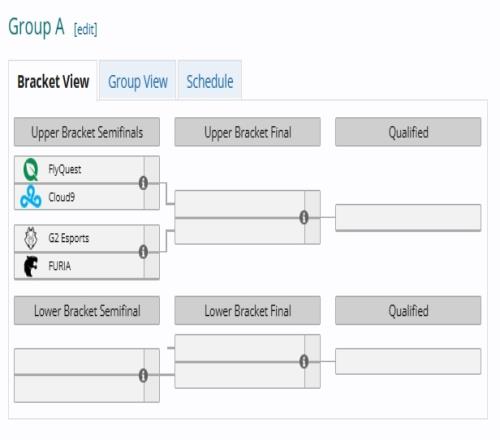Click the Cloud9 team logo
Viewport: 500px width, 440px height.
pos(31,197)
